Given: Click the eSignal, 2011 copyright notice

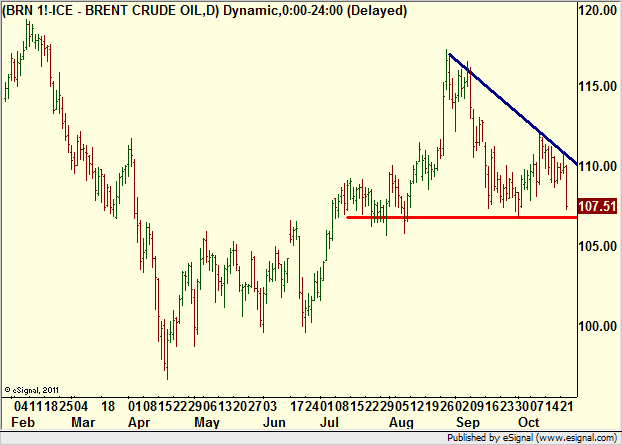Looking at the screenshot, I should click(x=31, y=390).
